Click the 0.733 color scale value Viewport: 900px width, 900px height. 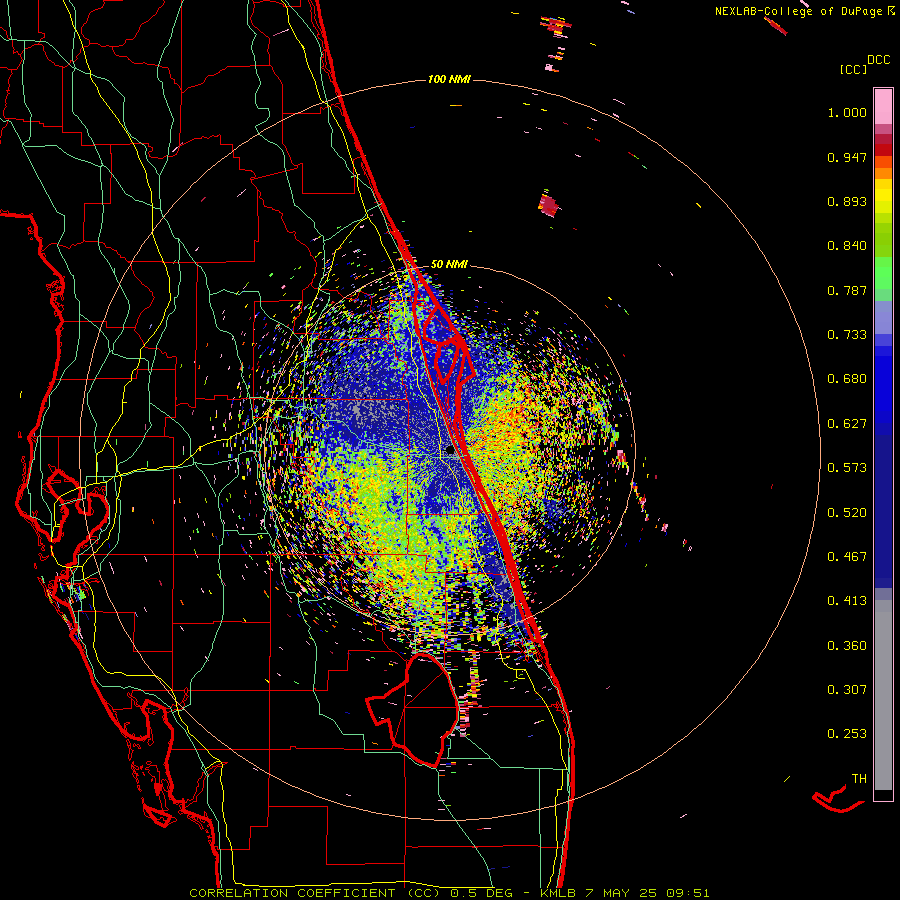click(x=847, y=335)
